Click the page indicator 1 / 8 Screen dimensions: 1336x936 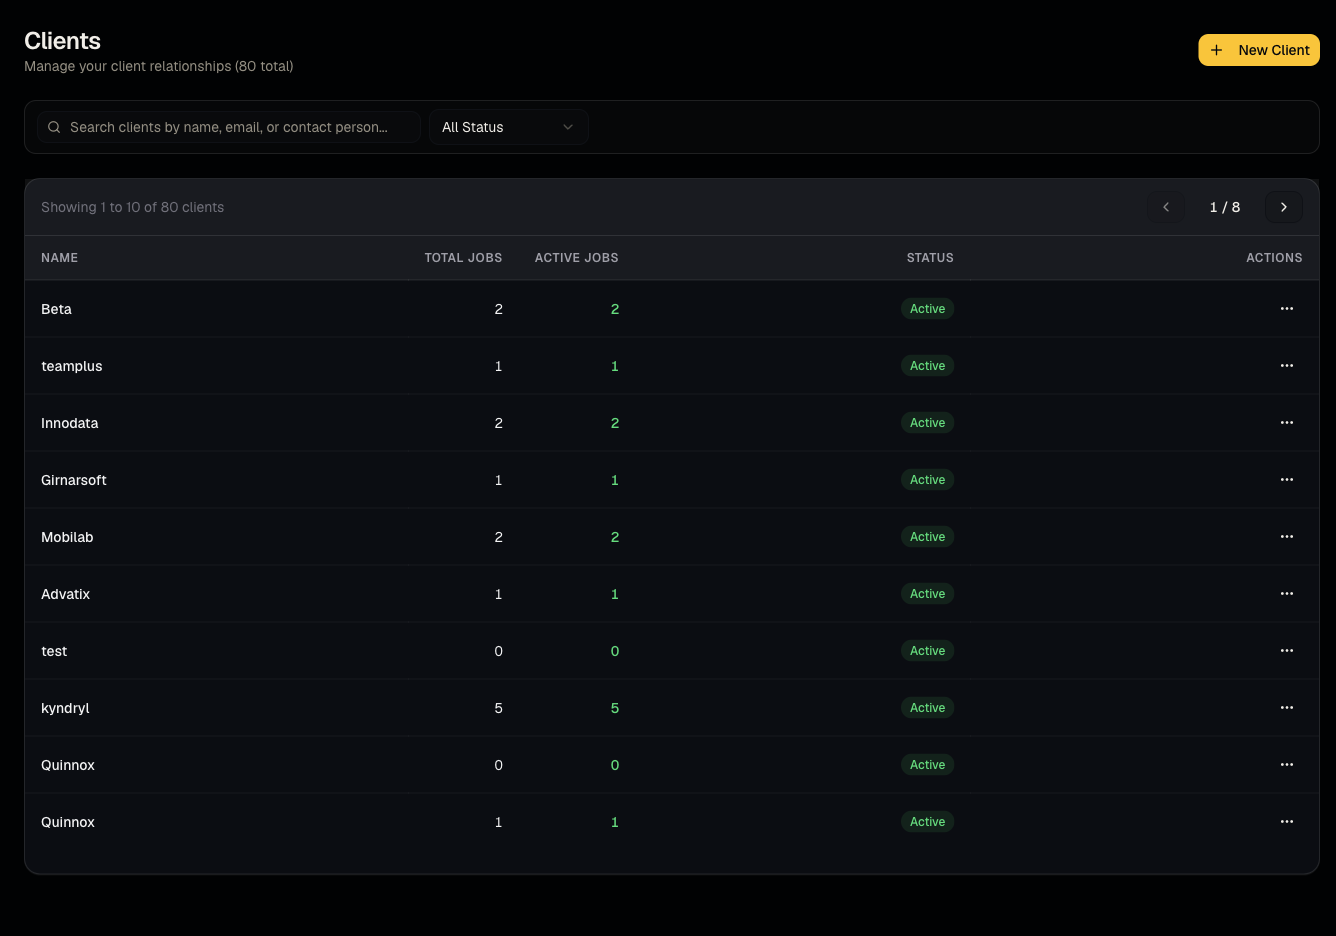point(1225,207)
